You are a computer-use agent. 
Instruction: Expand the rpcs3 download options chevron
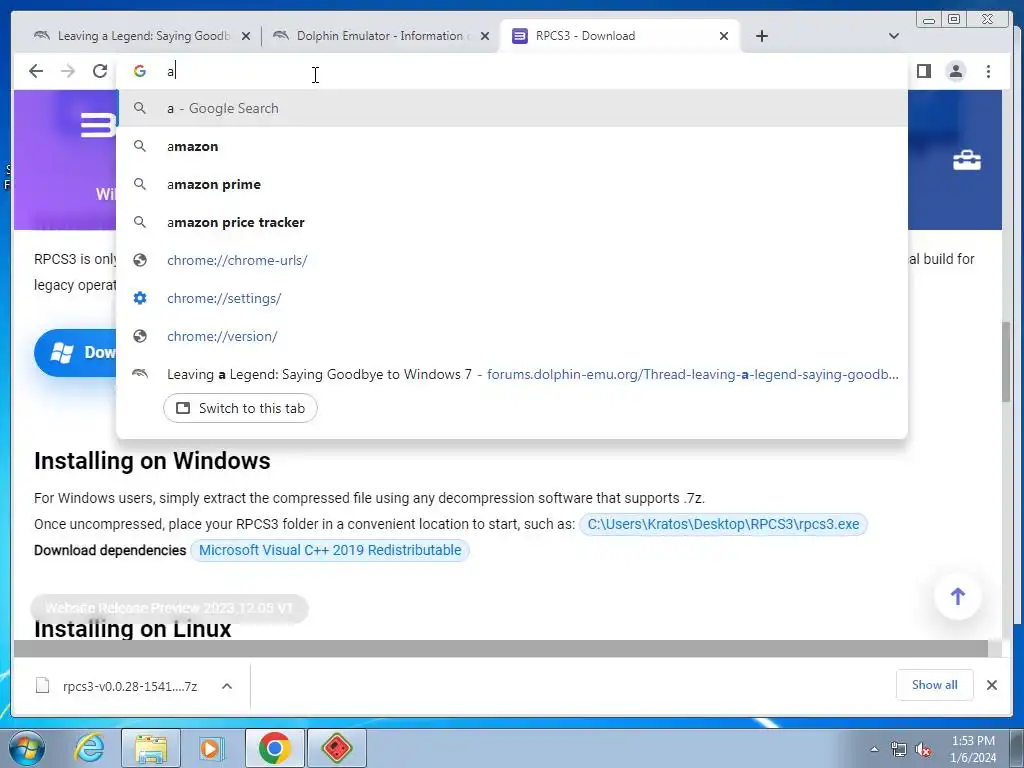227,686
